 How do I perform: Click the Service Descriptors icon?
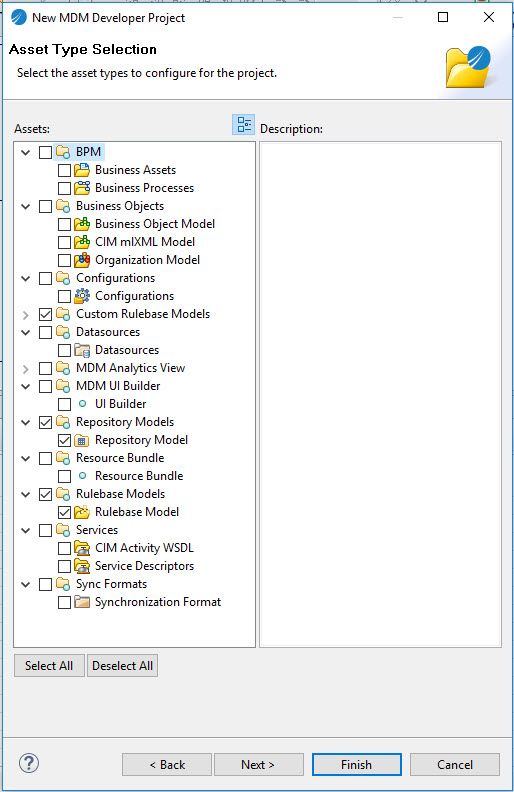(82, 566)
